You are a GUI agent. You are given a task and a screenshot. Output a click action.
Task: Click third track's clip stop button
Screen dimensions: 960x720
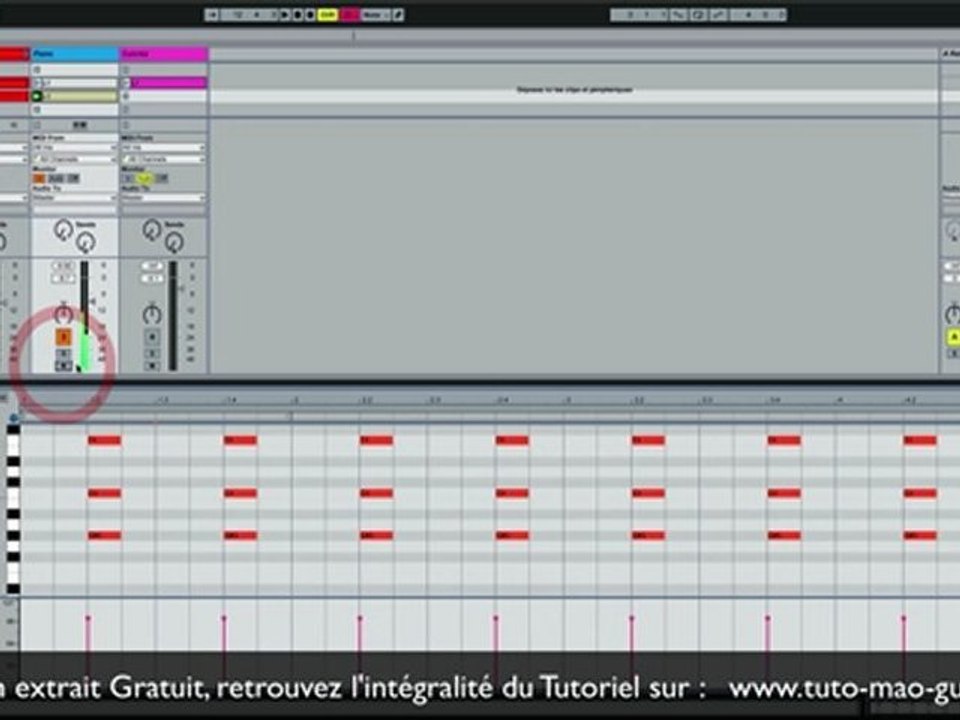point(126,124)
